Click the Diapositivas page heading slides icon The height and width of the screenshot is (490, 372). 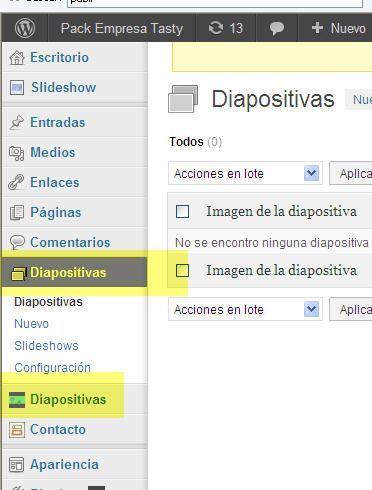(x=183, y=99)
